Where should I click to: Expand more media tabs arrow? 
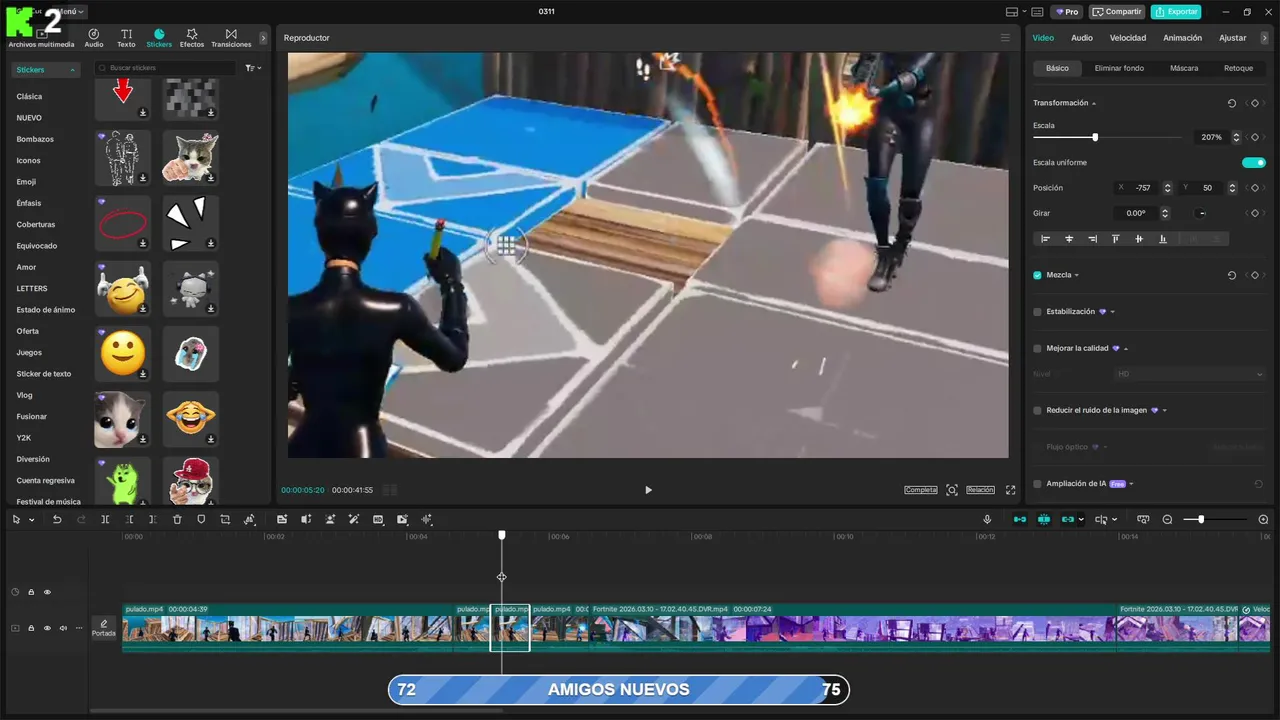[x=263, y=38]
